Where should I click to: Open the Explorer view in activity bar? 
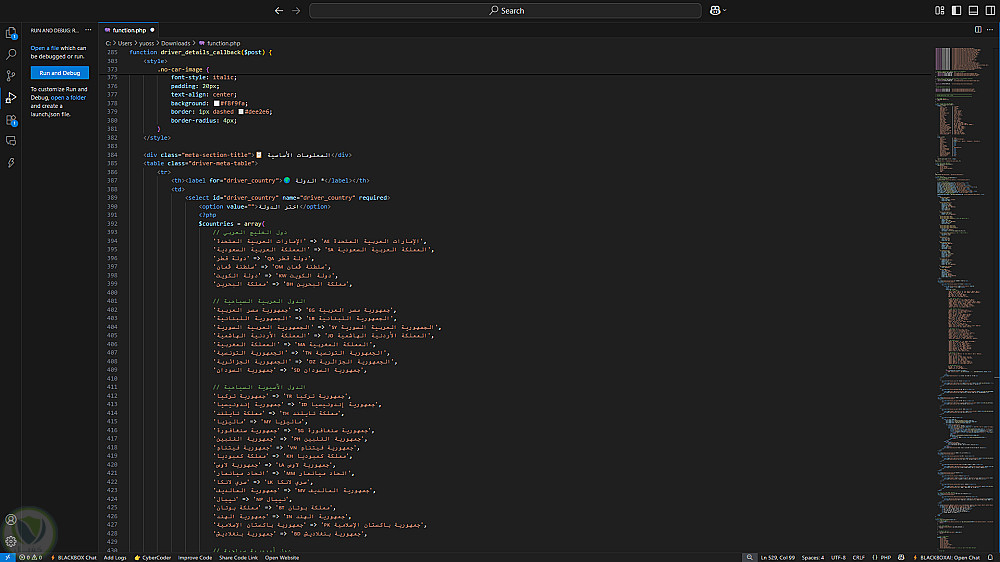coord(11,32)
